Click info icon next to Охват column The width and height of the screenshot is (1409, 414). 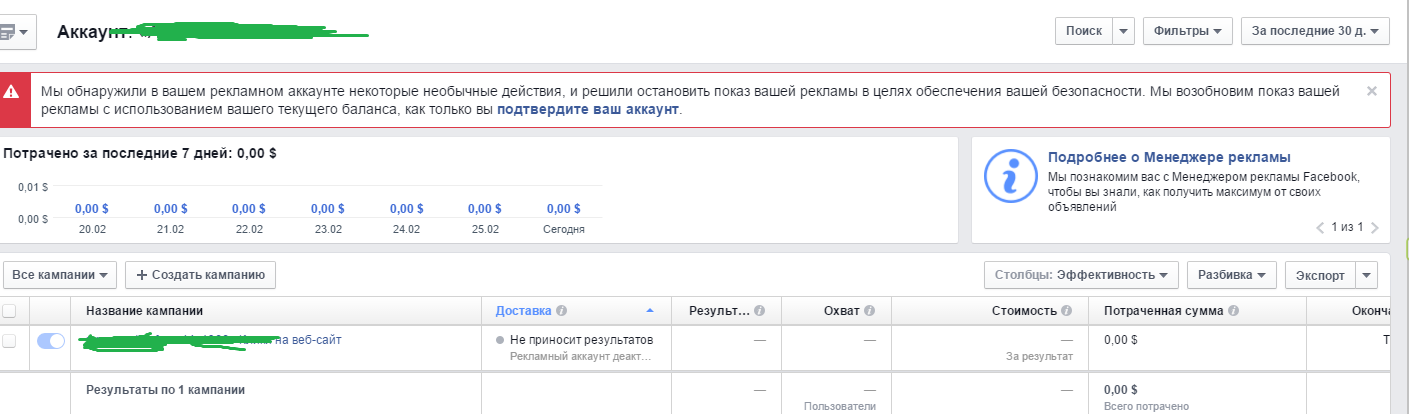(869, 311)
